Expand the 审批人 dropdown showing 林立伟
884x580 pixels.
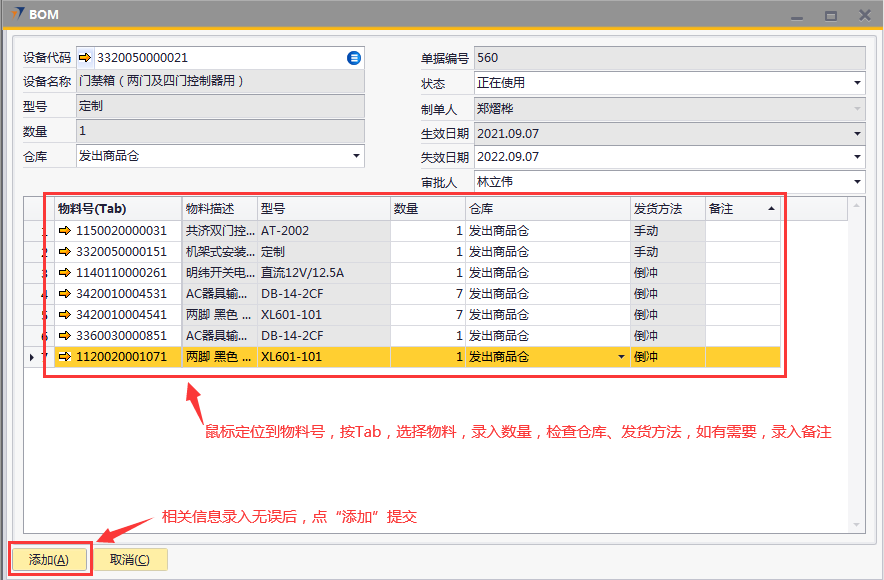click(857, 182)
